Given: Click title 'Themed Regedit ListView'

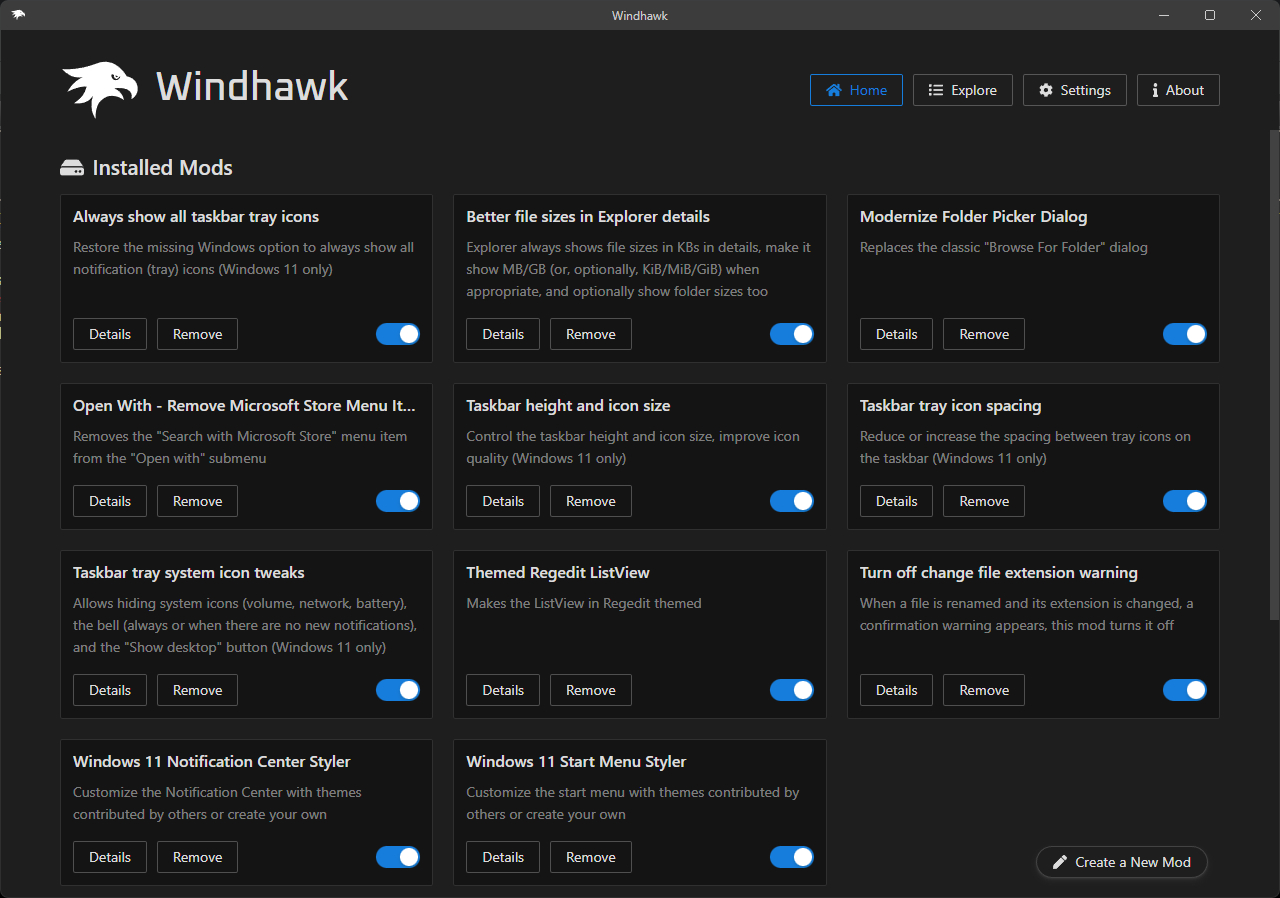Looking at the screenshot, I should tap(558, 573).
